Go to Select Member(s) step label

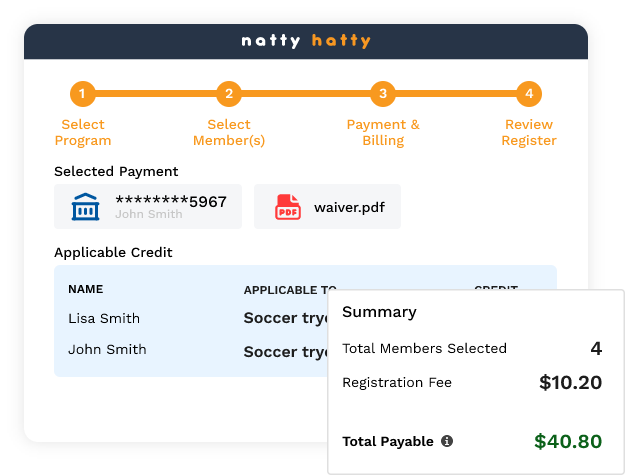pyautogui.click(x=229, y=133)
